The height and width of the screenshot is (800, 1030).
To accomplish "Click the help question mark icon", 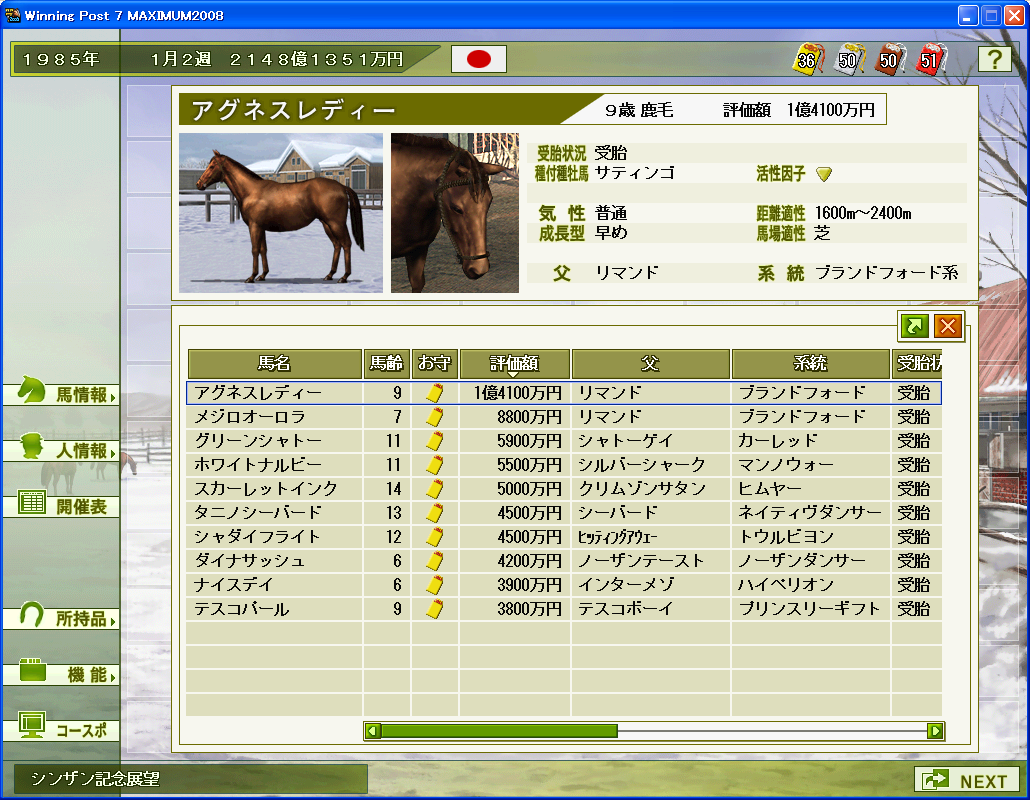I will [995, 60].
